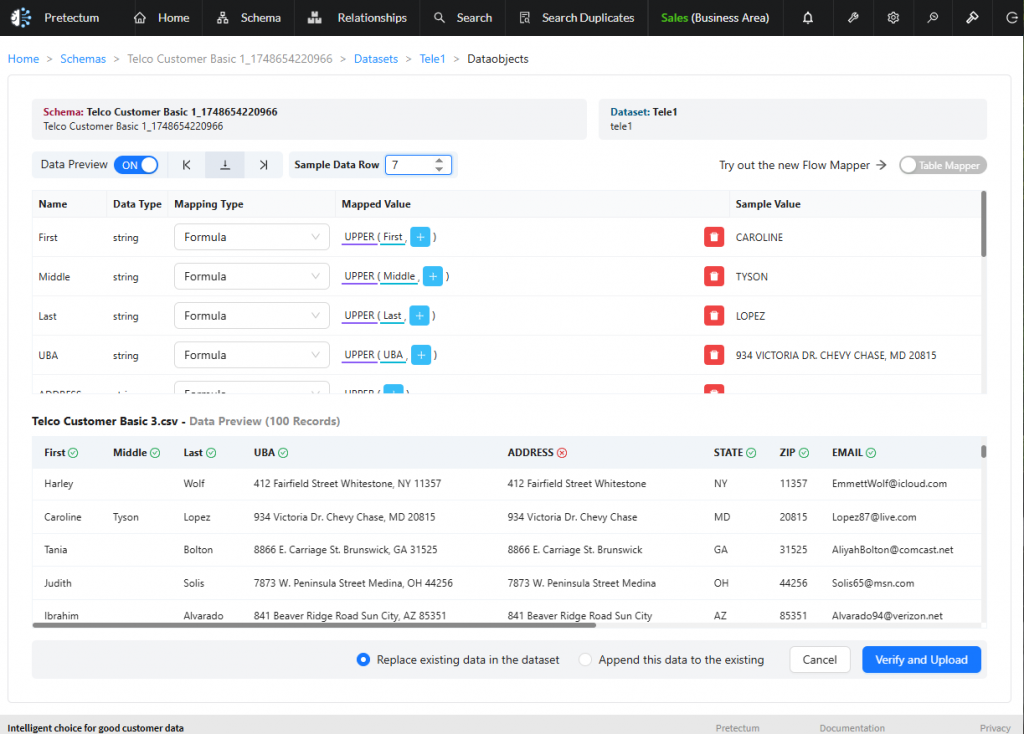Click green check next to Middle column header

click(x=155, y=453)
